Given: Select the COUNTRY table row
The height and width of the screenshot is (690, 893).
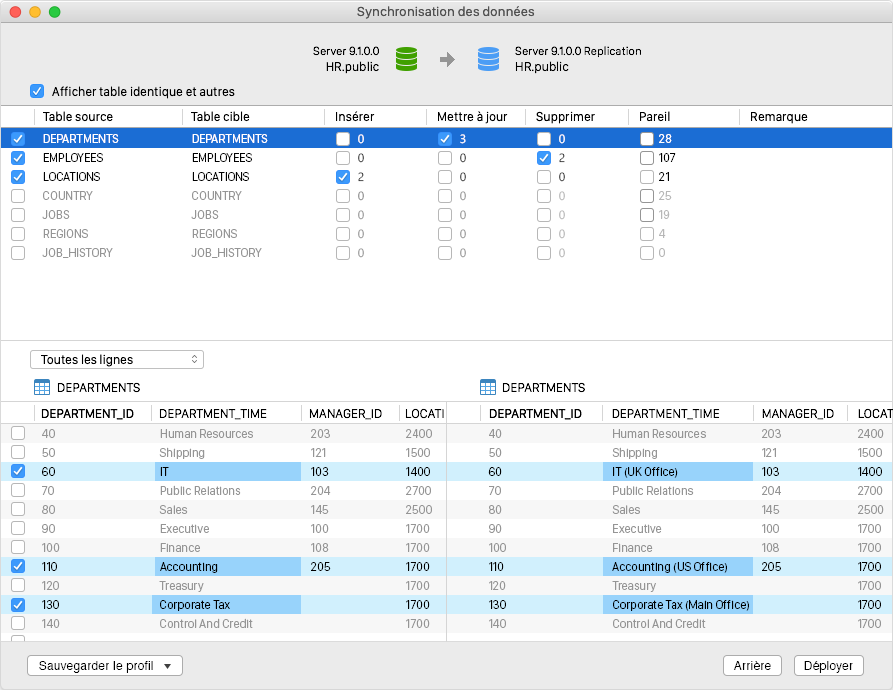Looking at the screenshot, I should point(68,196).
